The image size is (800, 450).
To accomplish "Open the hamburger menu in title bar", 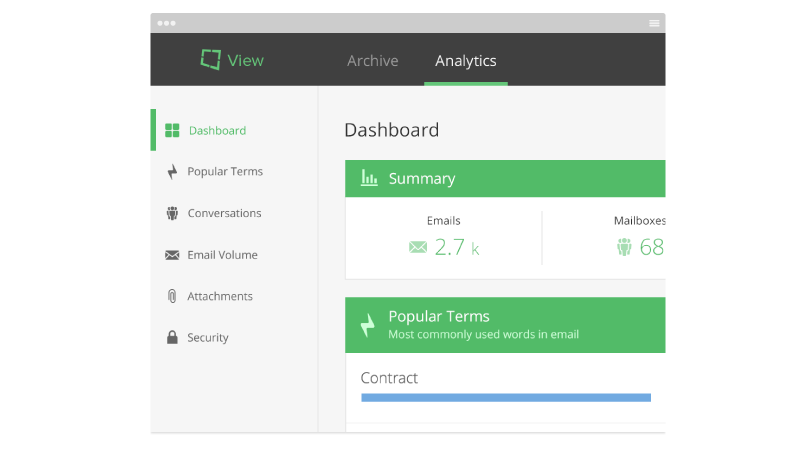I will tap(654, 23).
